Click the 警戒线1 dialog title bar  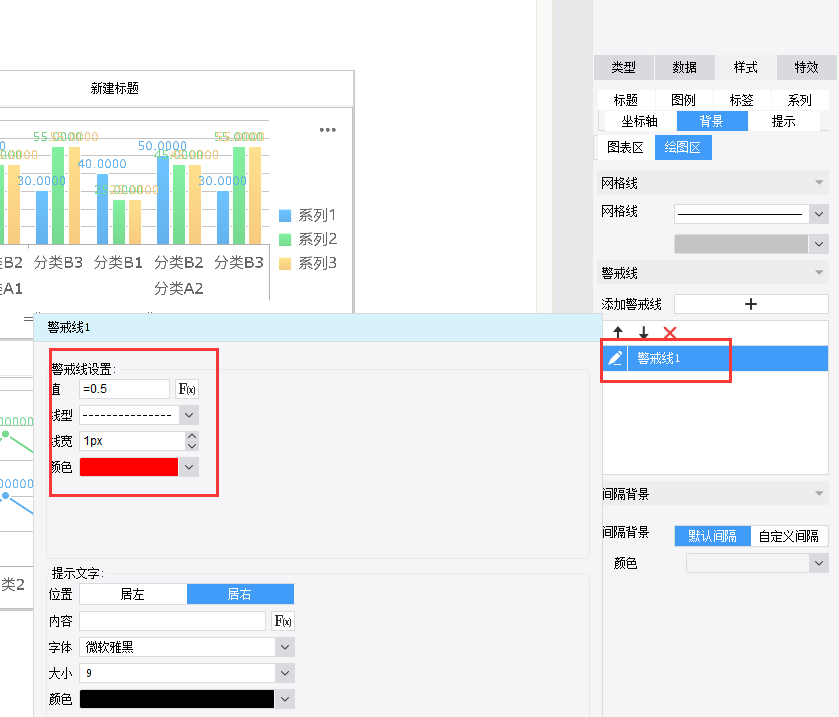pos(318,327)
